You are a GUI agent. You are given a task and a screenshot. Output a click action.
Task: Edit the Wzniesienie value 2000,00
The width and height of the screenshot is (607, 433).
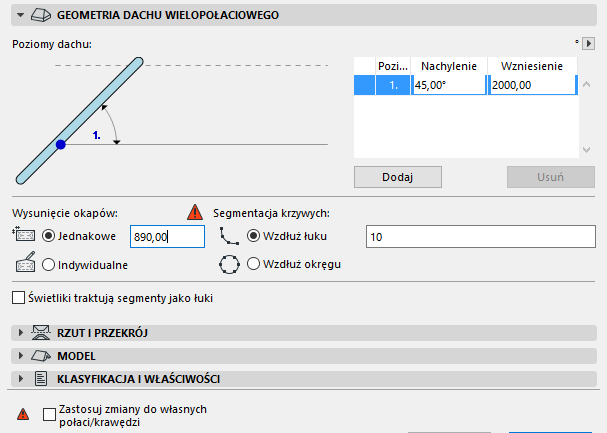532,85
